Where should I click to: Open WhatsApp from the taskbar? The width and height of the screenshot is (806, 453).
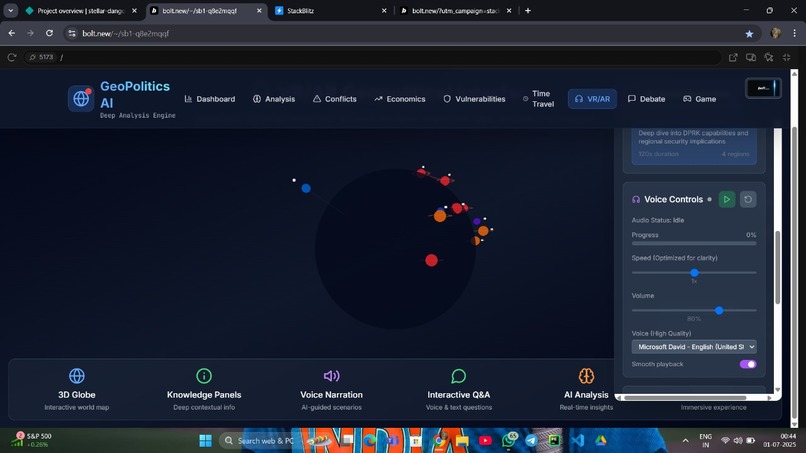pos(509,440)
